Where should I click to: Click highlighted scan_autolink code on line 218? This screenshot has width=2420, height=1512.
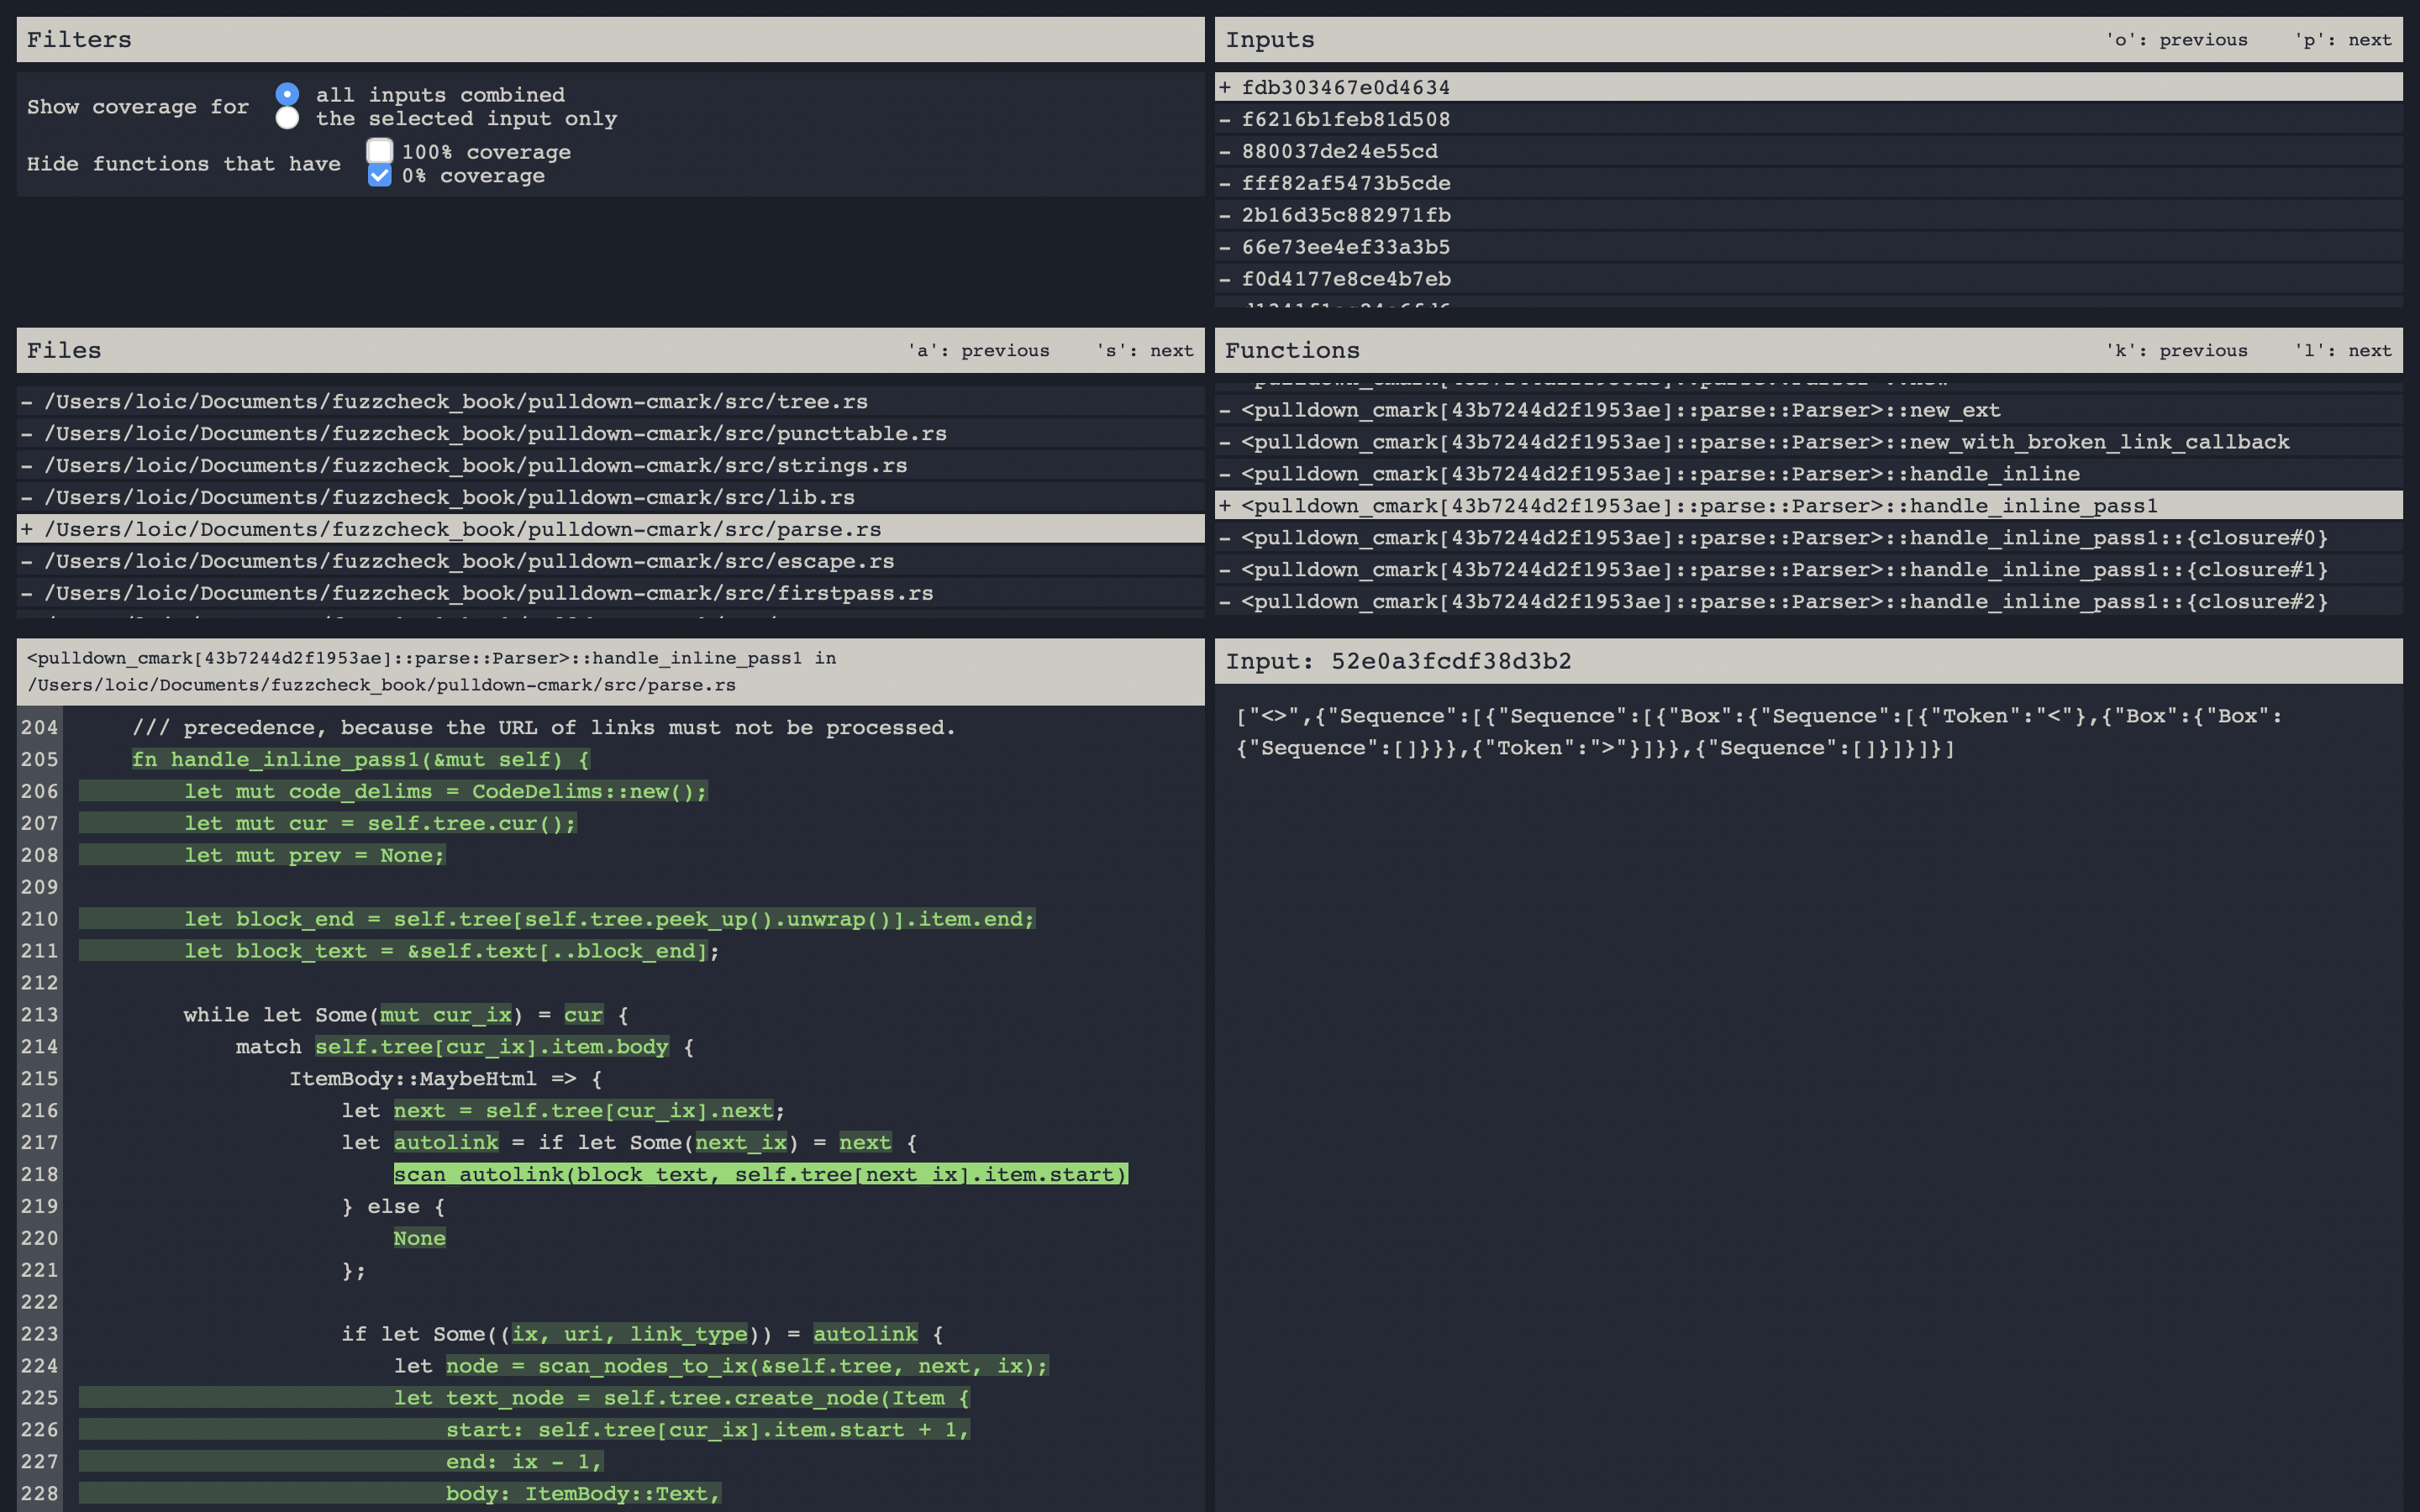click(x=760, y=1174)
